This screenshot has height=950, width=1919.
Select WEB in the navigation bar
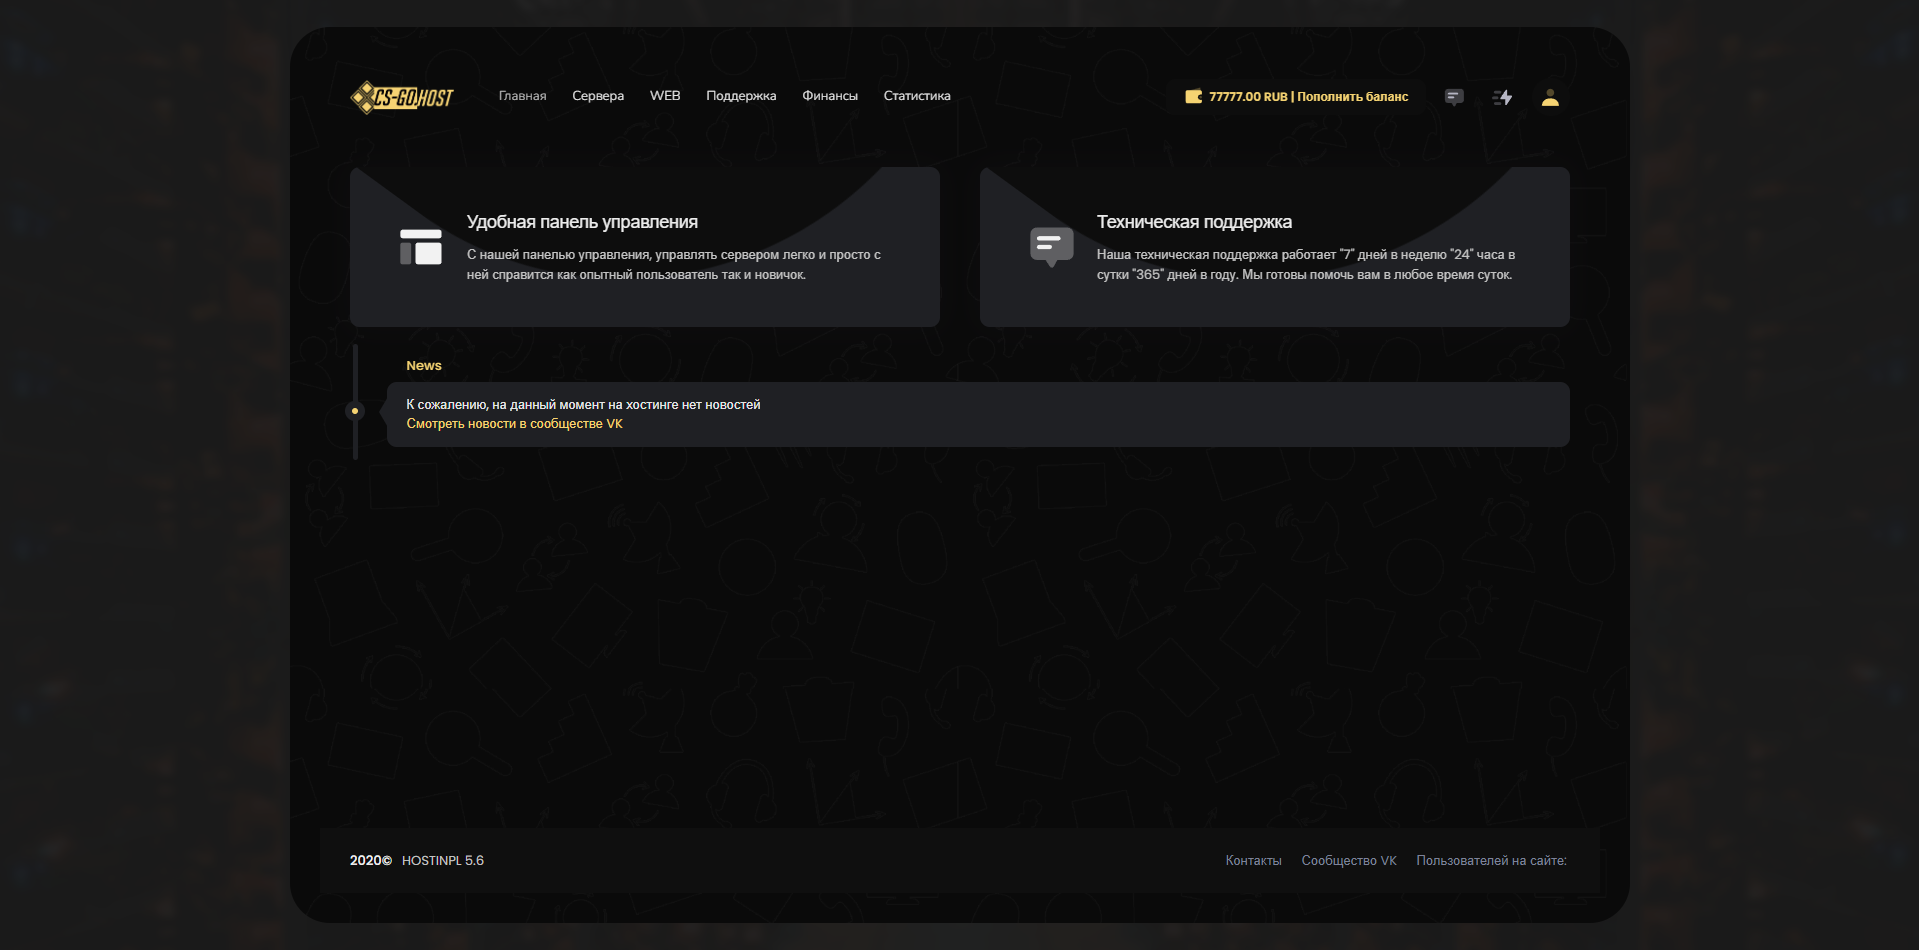tap(665, 96)
